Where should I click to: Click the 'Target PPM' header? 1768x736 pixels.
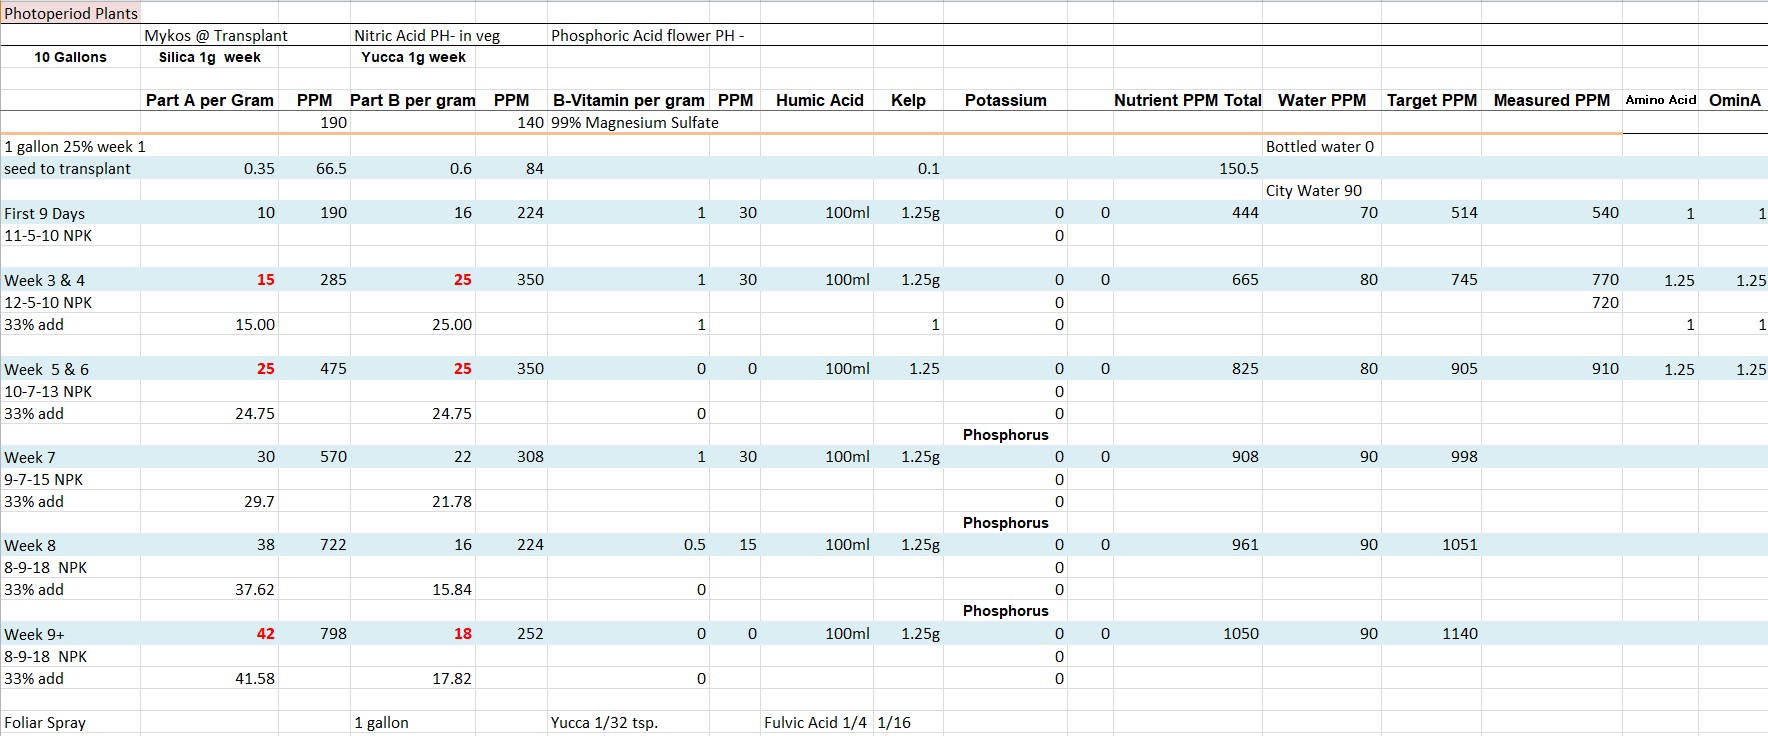point(1432,100)
